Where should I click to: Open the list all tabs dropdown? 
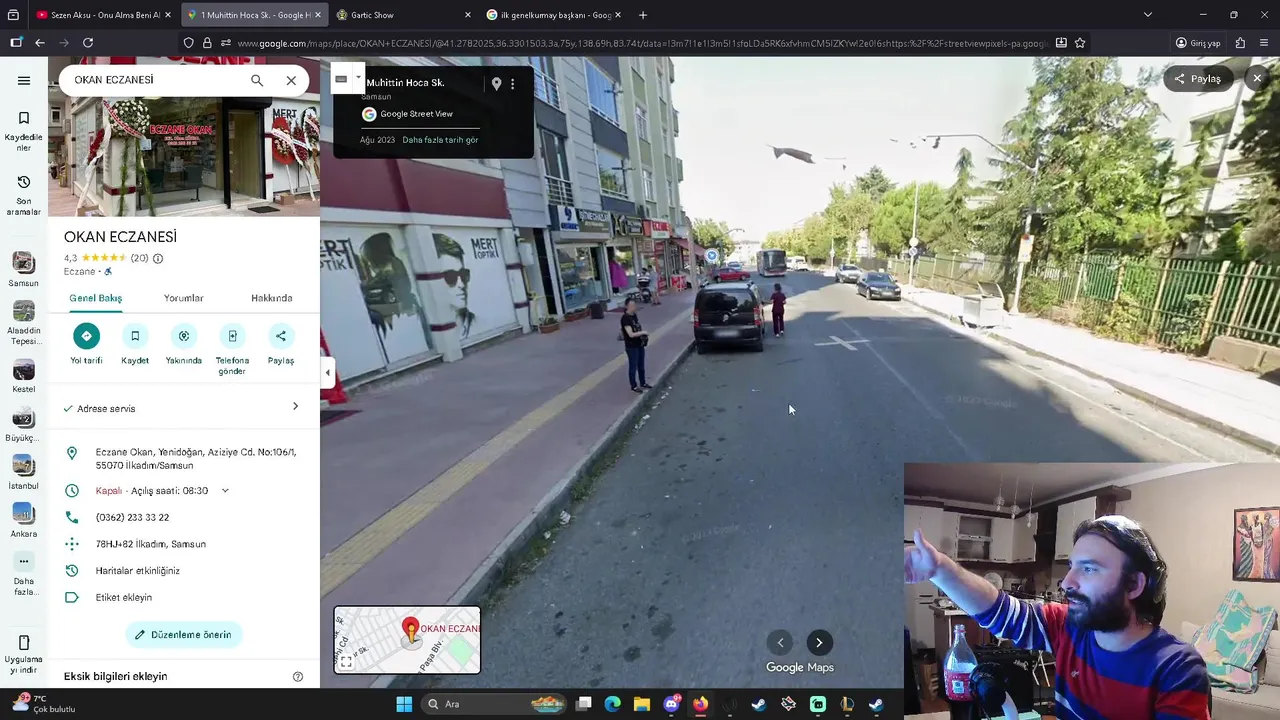tap(1148, 15)
